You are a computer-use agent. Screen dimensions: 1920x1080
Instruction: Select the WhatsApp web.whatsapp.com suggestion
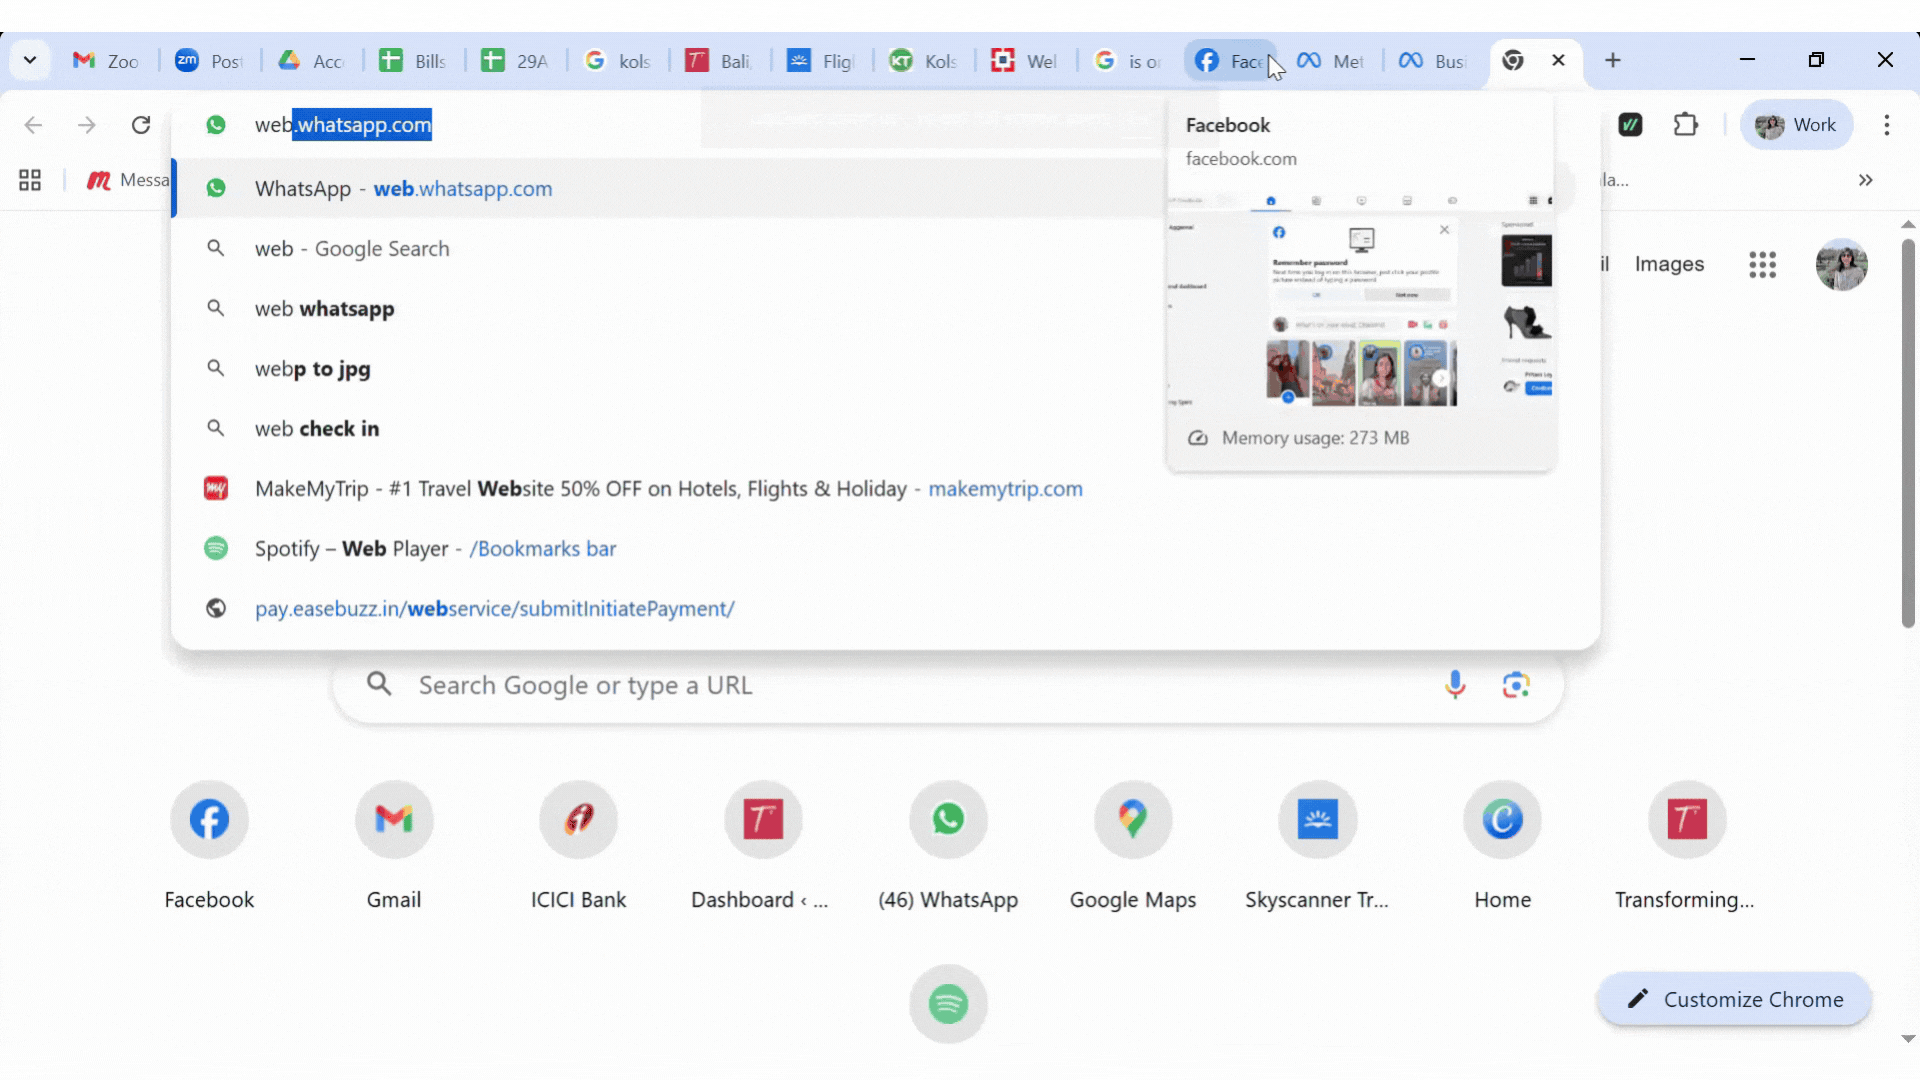click(x=402, y=189)
